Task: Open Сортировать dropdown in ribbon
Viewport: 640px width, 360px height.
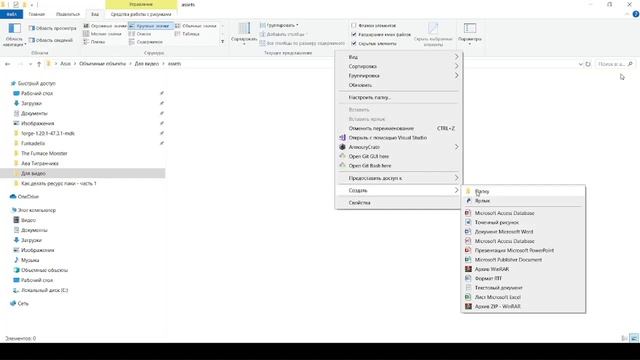Action: [244, 33]
